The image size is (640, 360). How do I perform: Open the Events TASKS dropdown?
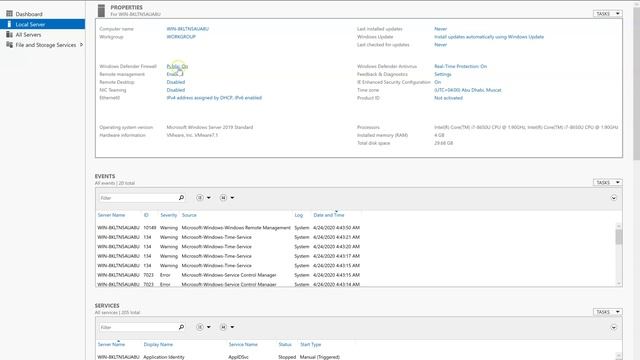(607, 182)
